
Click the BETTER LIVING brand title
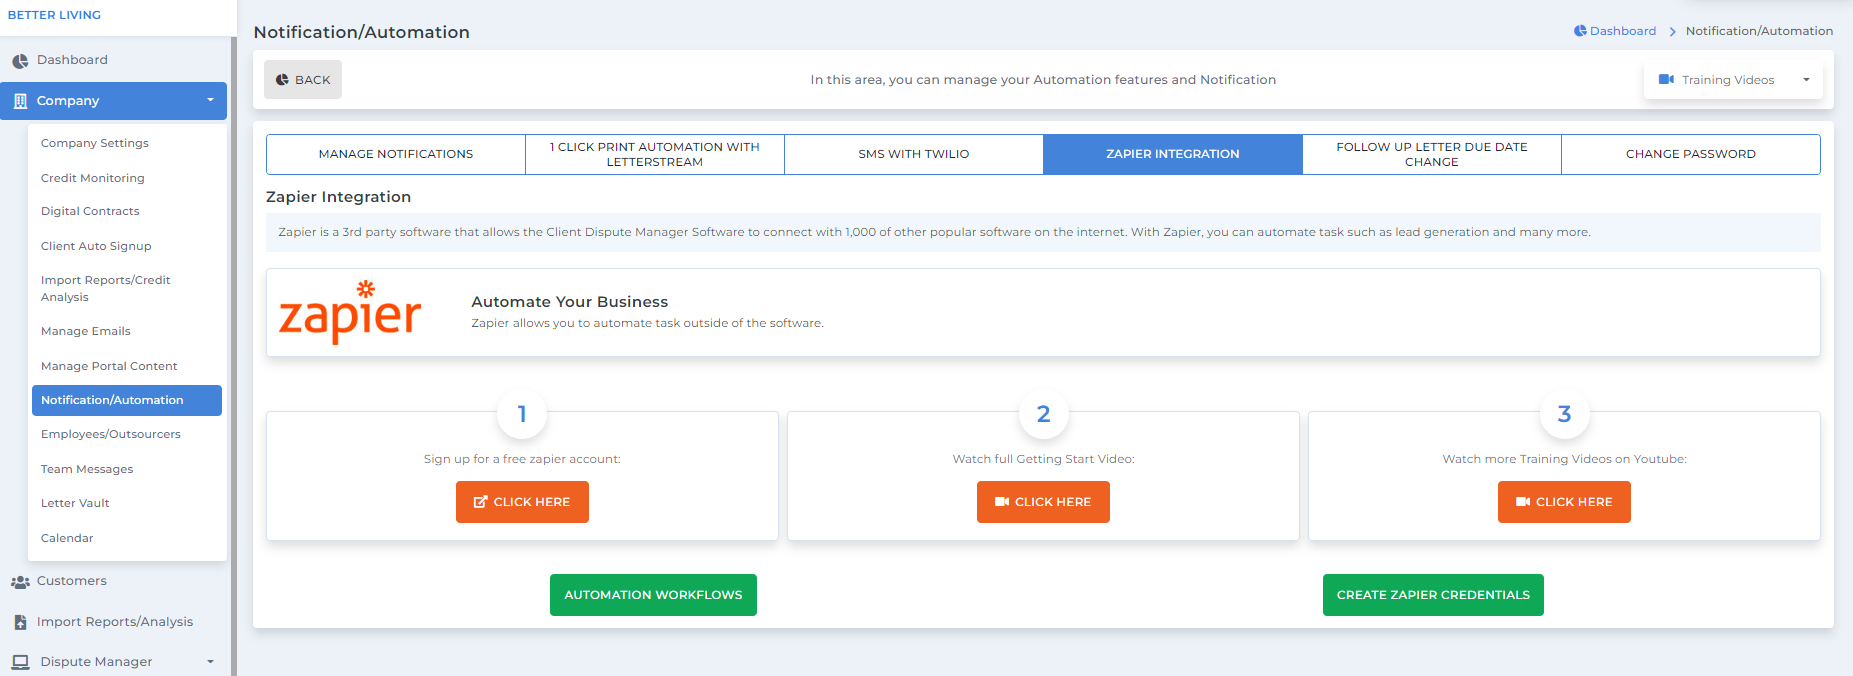[x=54, y=15]
